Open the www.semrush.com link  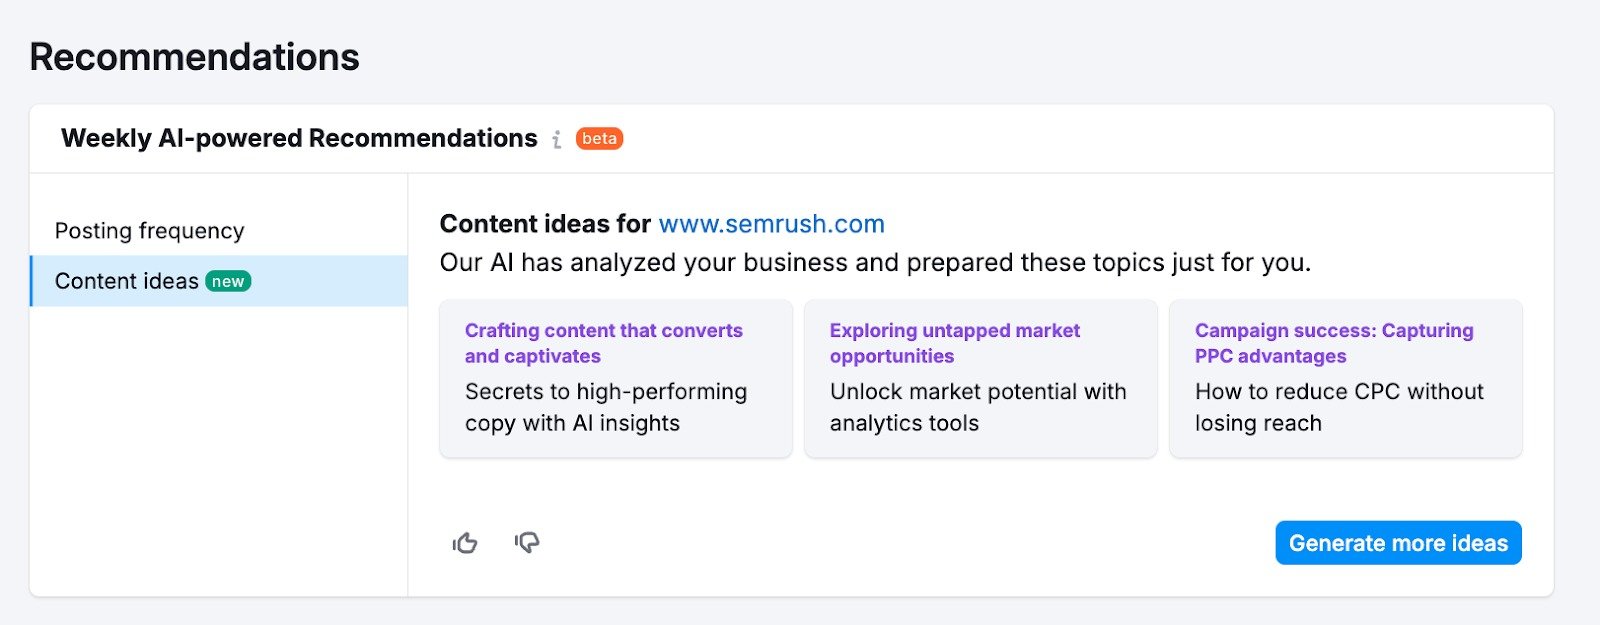pyautogui.click(x=771, y=224)
